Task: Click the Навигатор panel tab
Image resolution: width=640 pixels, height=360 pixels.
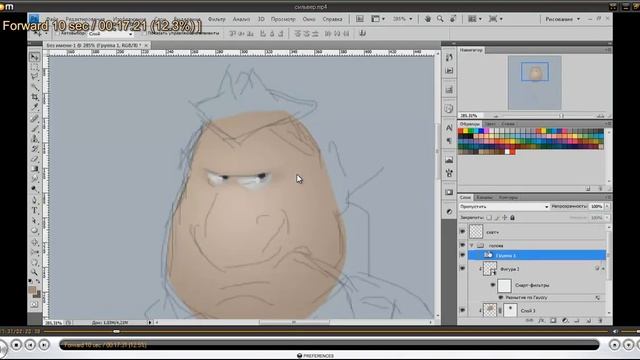Action: point(471,50)
